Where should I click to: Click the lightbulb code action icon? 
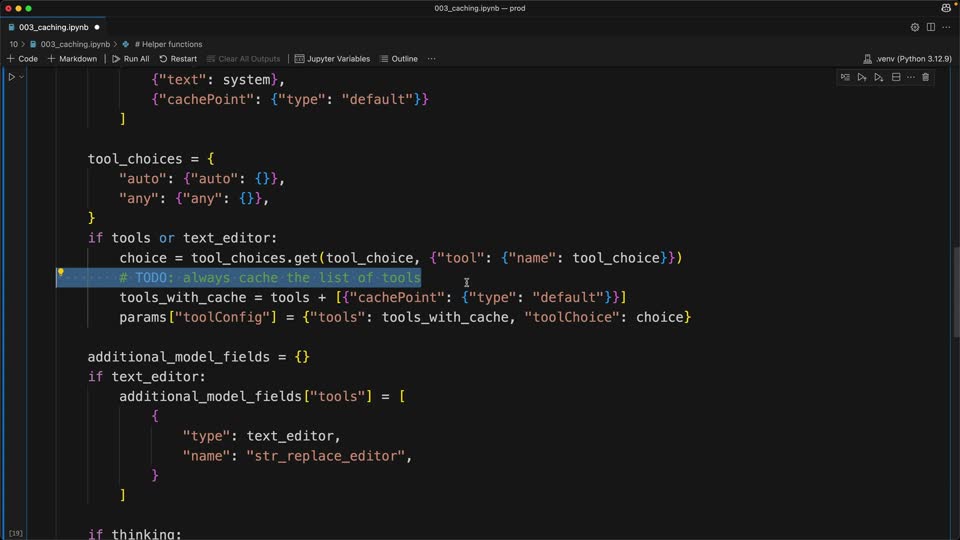(x=61, y=272)
